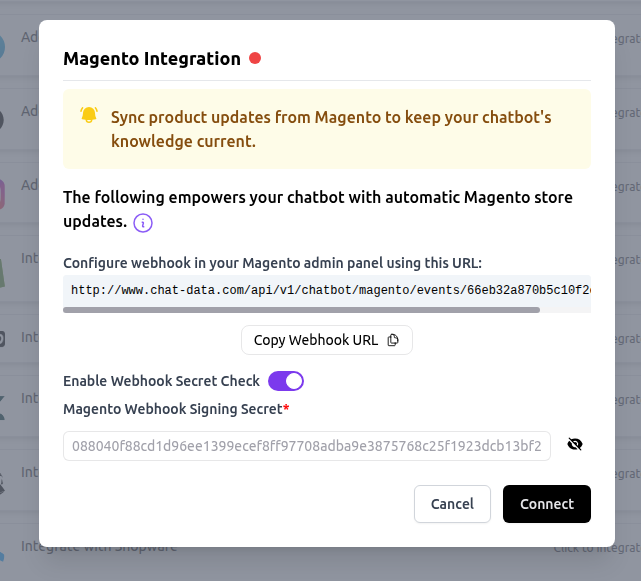Click the horizontal scrollbar under the webhook URL

[x=301, y=310]
